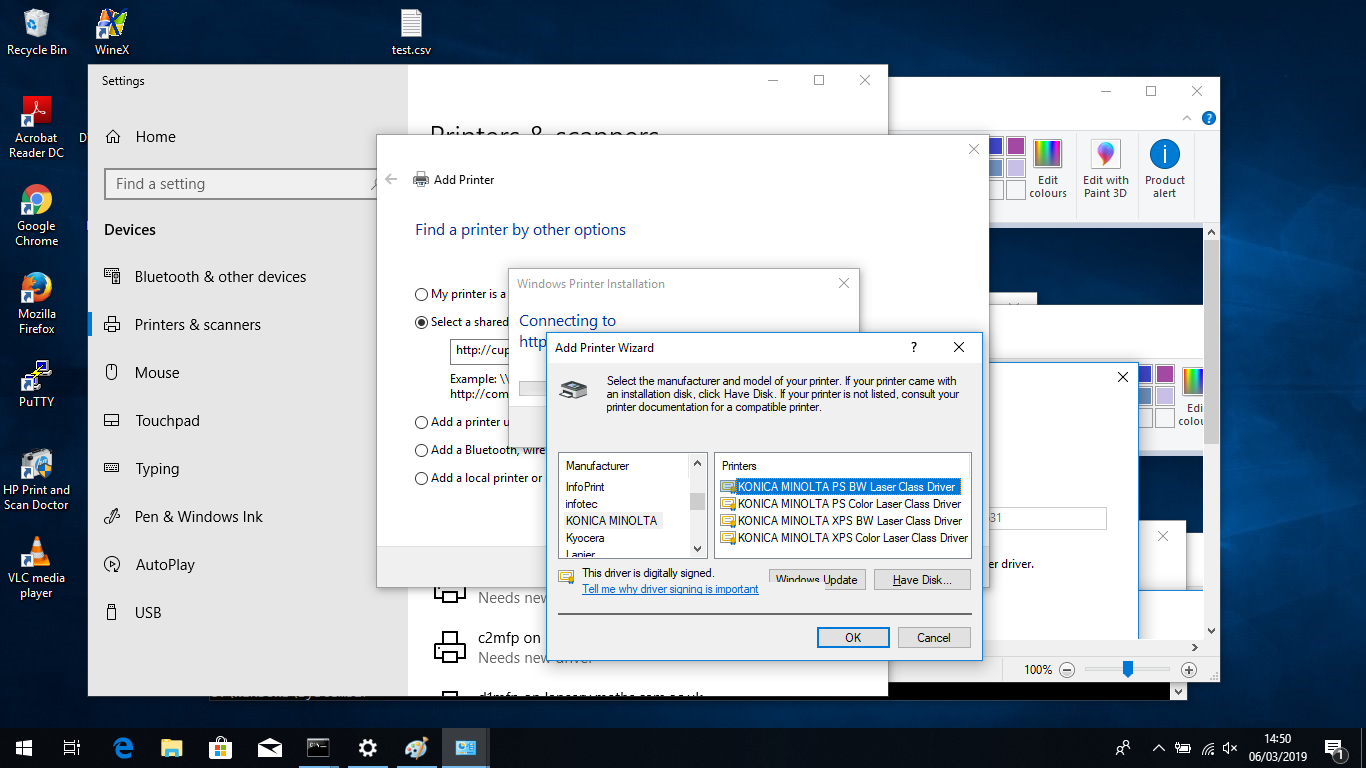
Task: Click the Microsoft Edge taskbar icon
Action: pyautogui.click(x=124, y=748)
